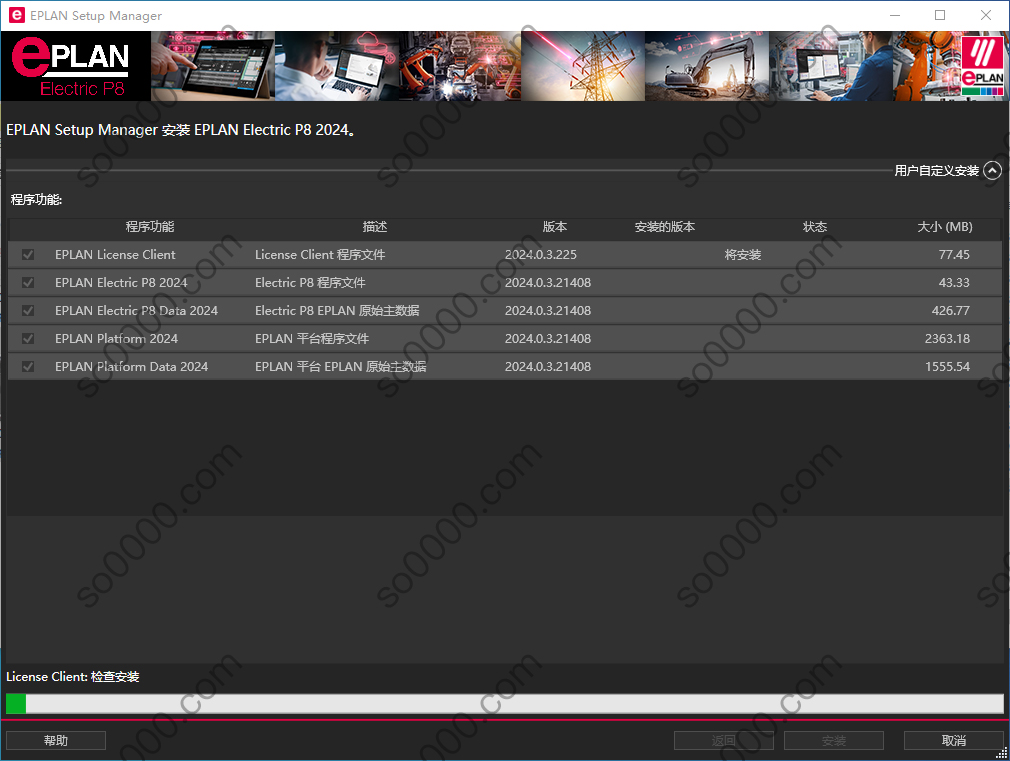1010x761 pixels.
Task: Click the 帮助 button
Action: click(x=56, y=740)
